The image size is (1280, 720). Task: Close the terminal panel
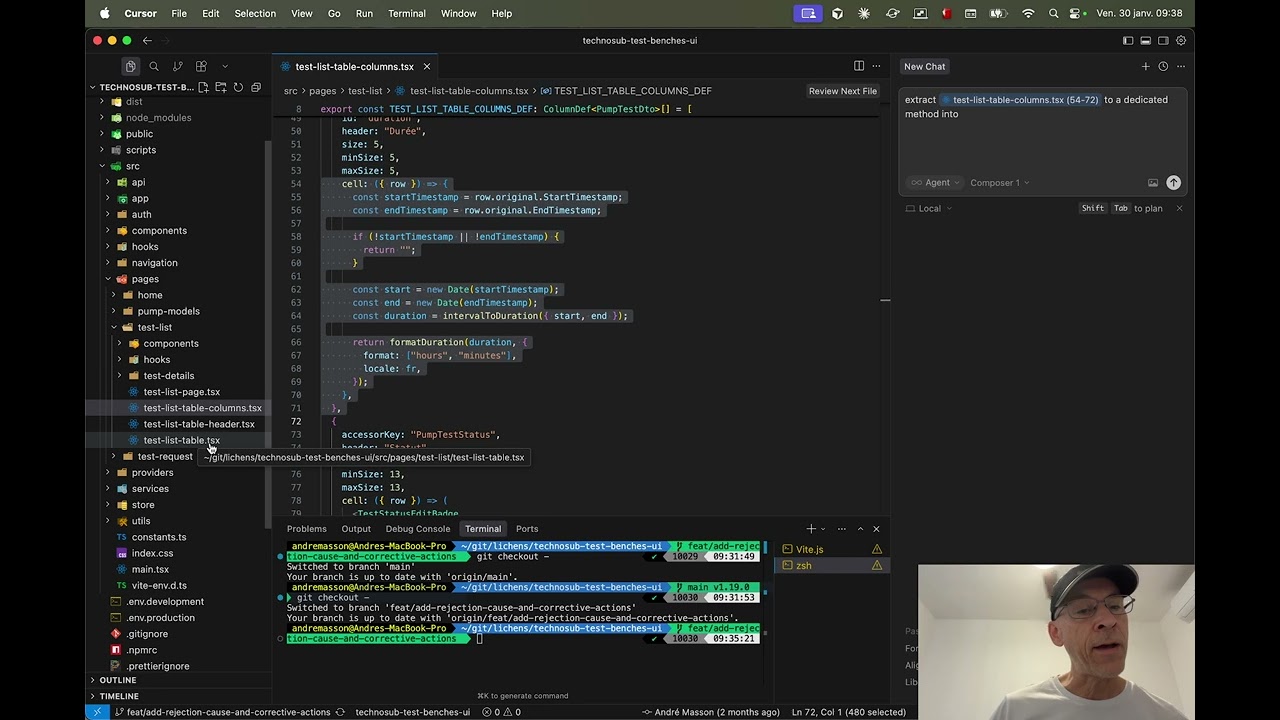[x=876, y=529]
